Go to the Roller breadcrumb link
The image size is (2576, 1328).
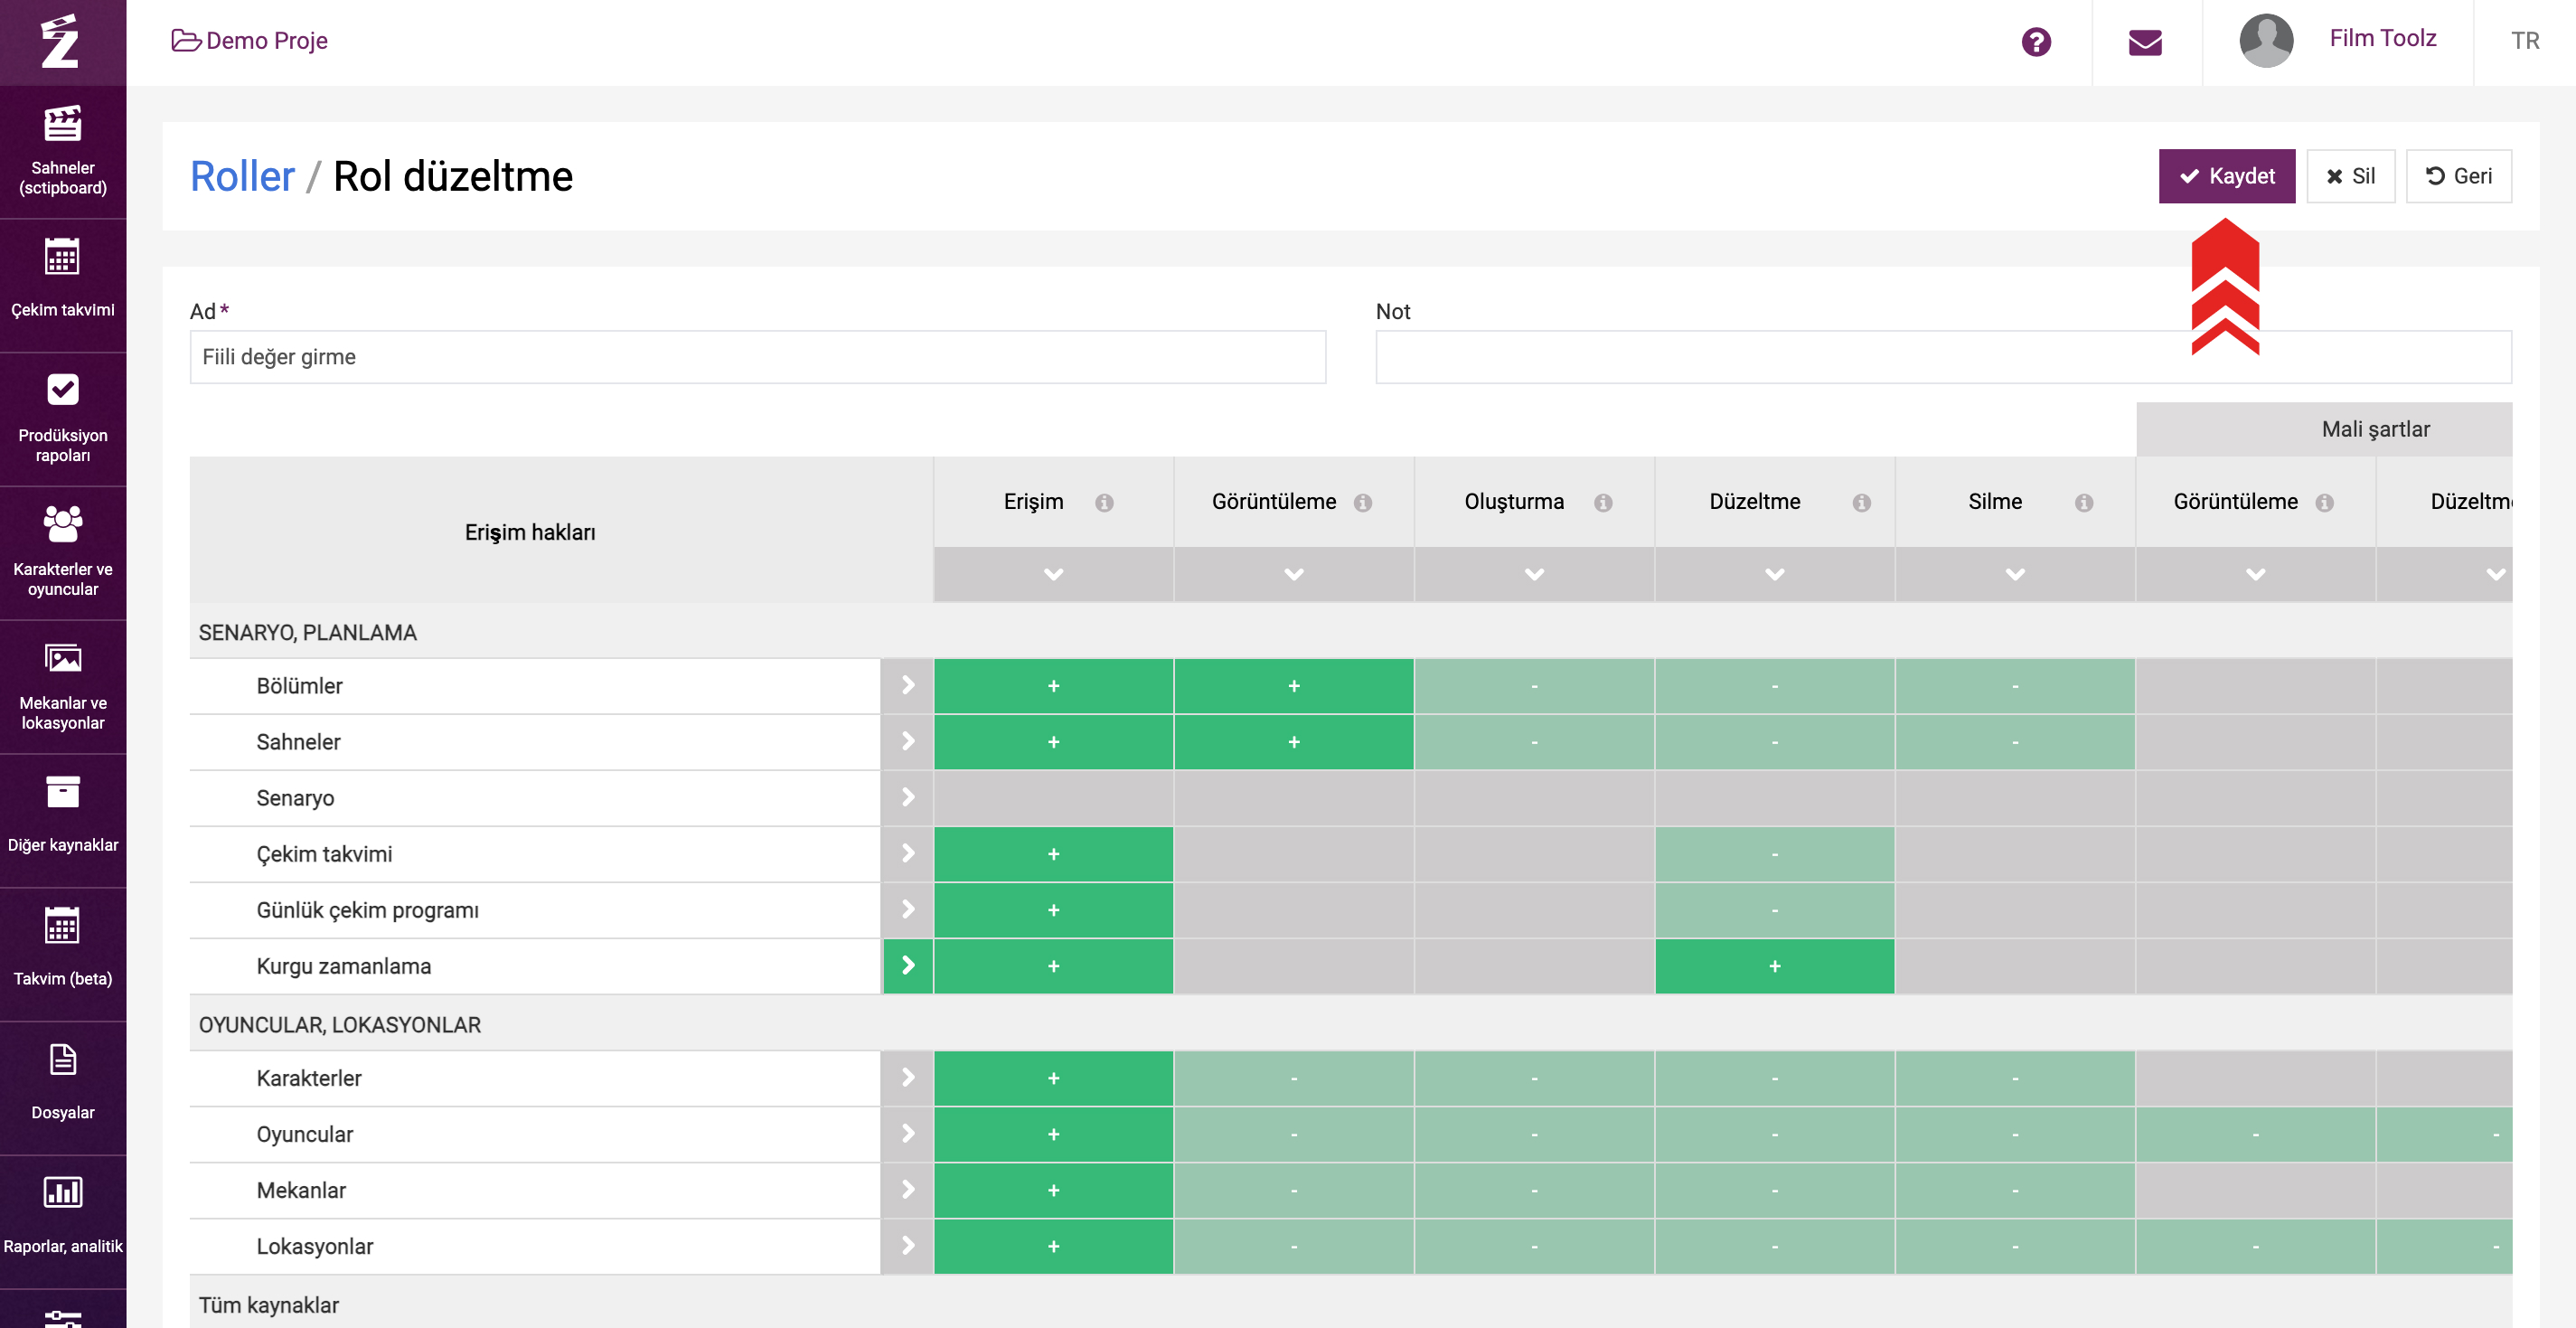(x=242, y=177)
